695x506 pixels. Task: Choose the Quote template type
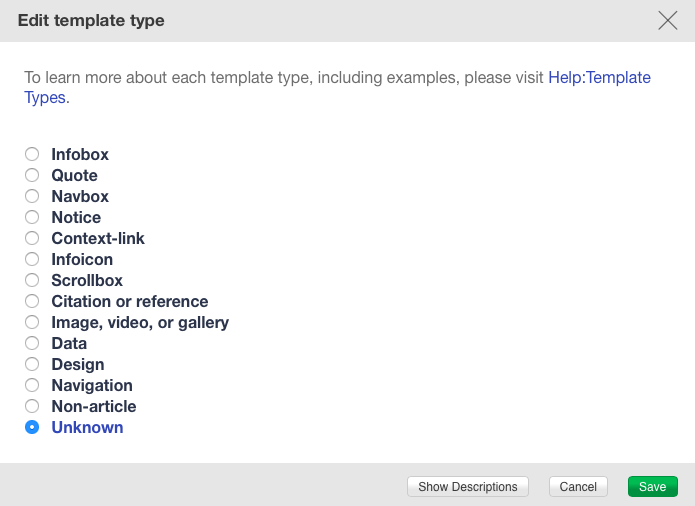coord(32,176)
